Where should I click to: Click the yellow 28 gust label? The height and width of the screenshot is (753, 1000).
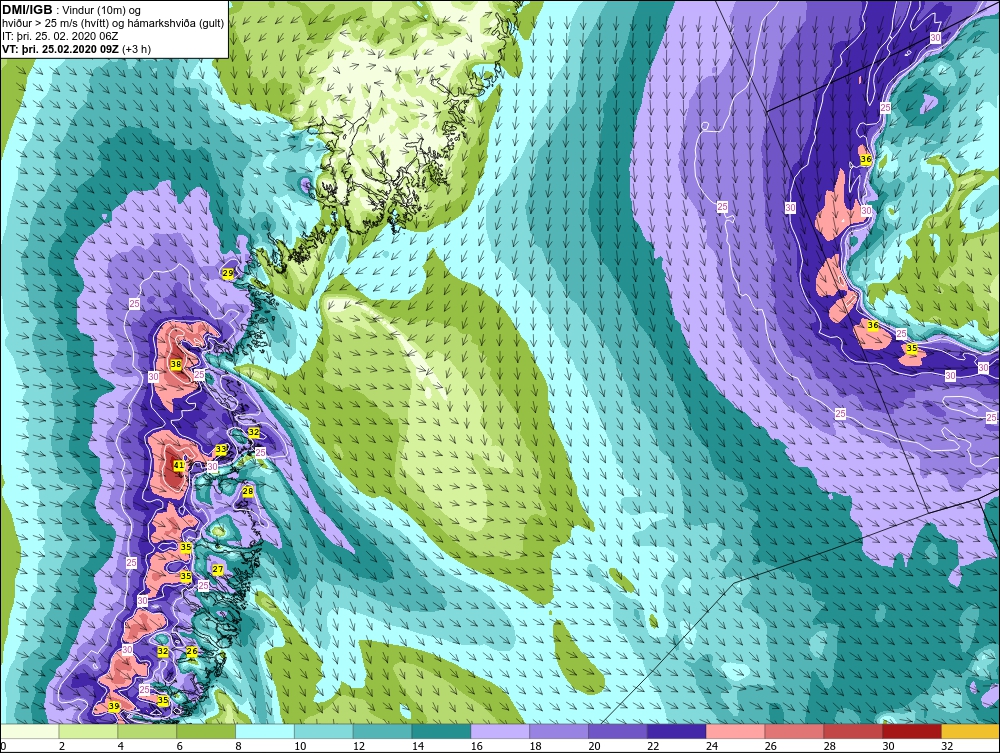click(x=248, y=491)
